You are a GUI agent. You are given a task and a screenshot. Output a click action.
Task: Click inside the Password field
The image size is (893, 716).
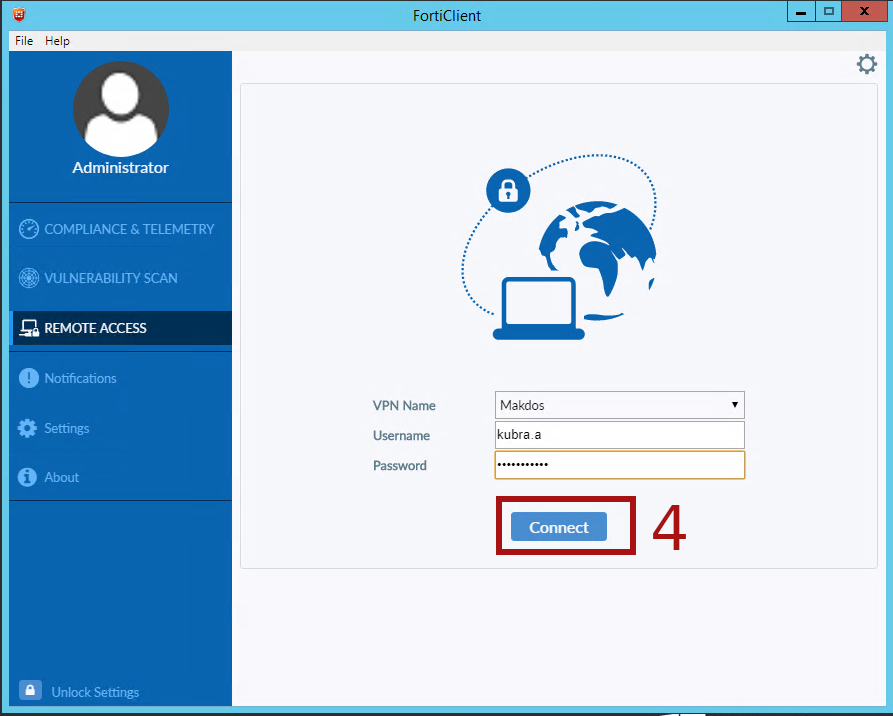618,465
